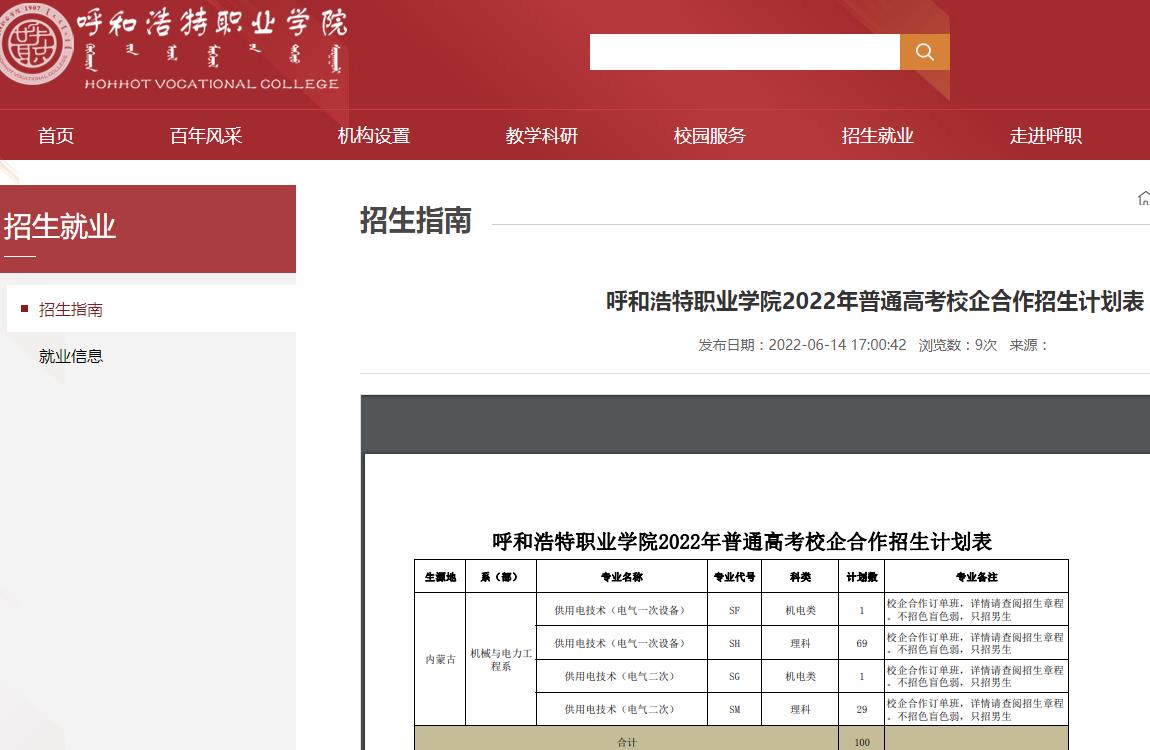Click the 系（部） table header
Image resolution: width=1150 pixels, height=750 pixels.
[x=500, y=577]
